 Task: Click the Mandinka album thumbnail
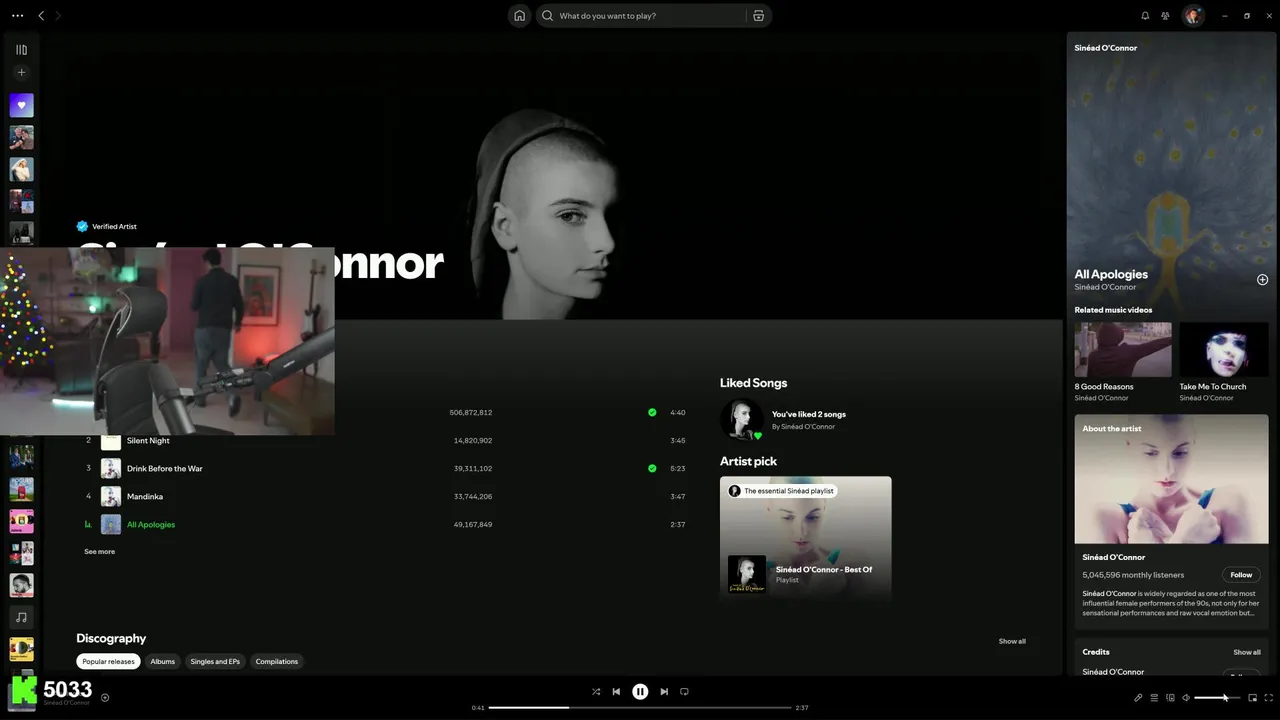tap(111, 496)
